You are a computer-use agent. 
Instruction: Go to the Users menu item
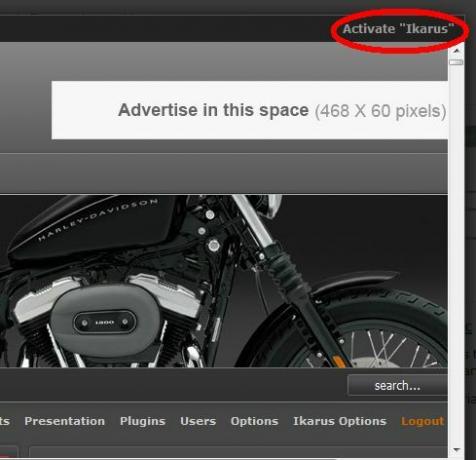click(x=198, y=421)
